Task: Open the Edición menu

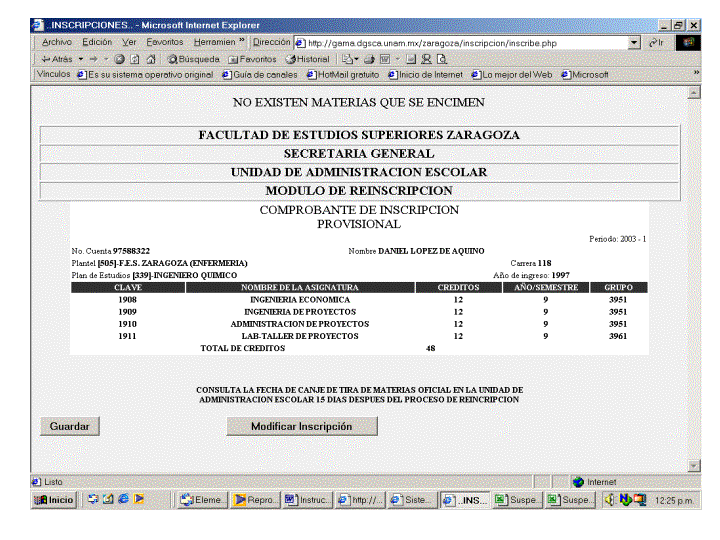Action: (97, 43)
